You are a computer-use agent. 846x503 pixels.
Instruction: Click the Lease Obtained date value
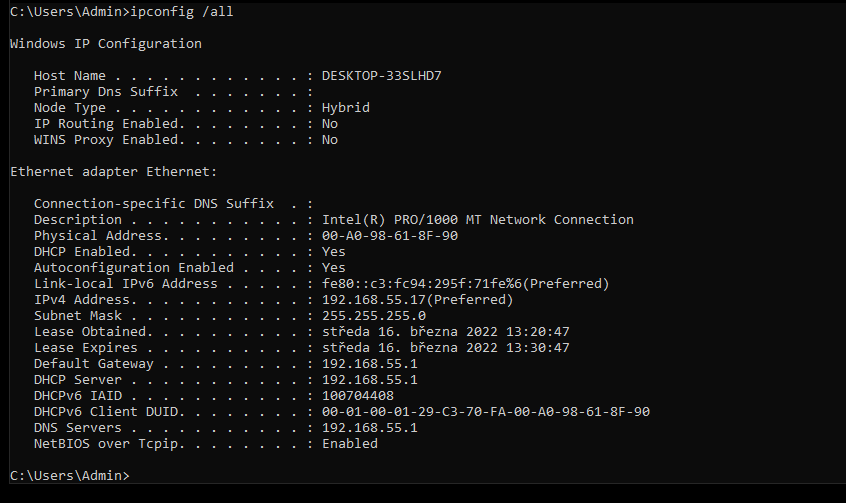[445, 331]
